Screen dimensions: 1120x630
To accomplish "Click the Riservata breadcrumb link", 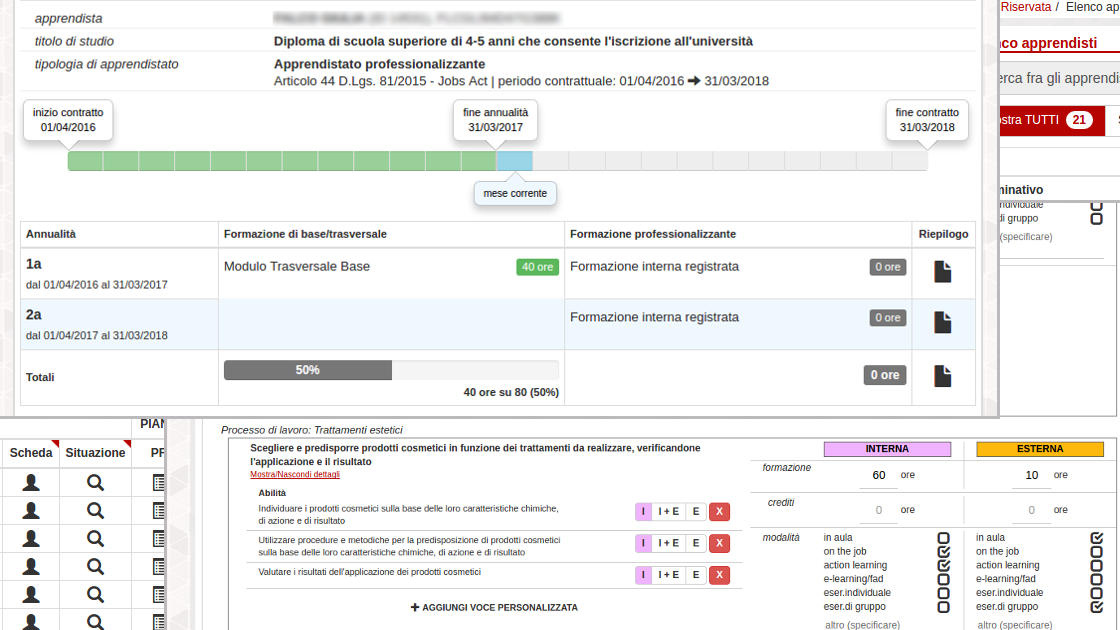I will pyautogui.click(x=1025, y=7).
